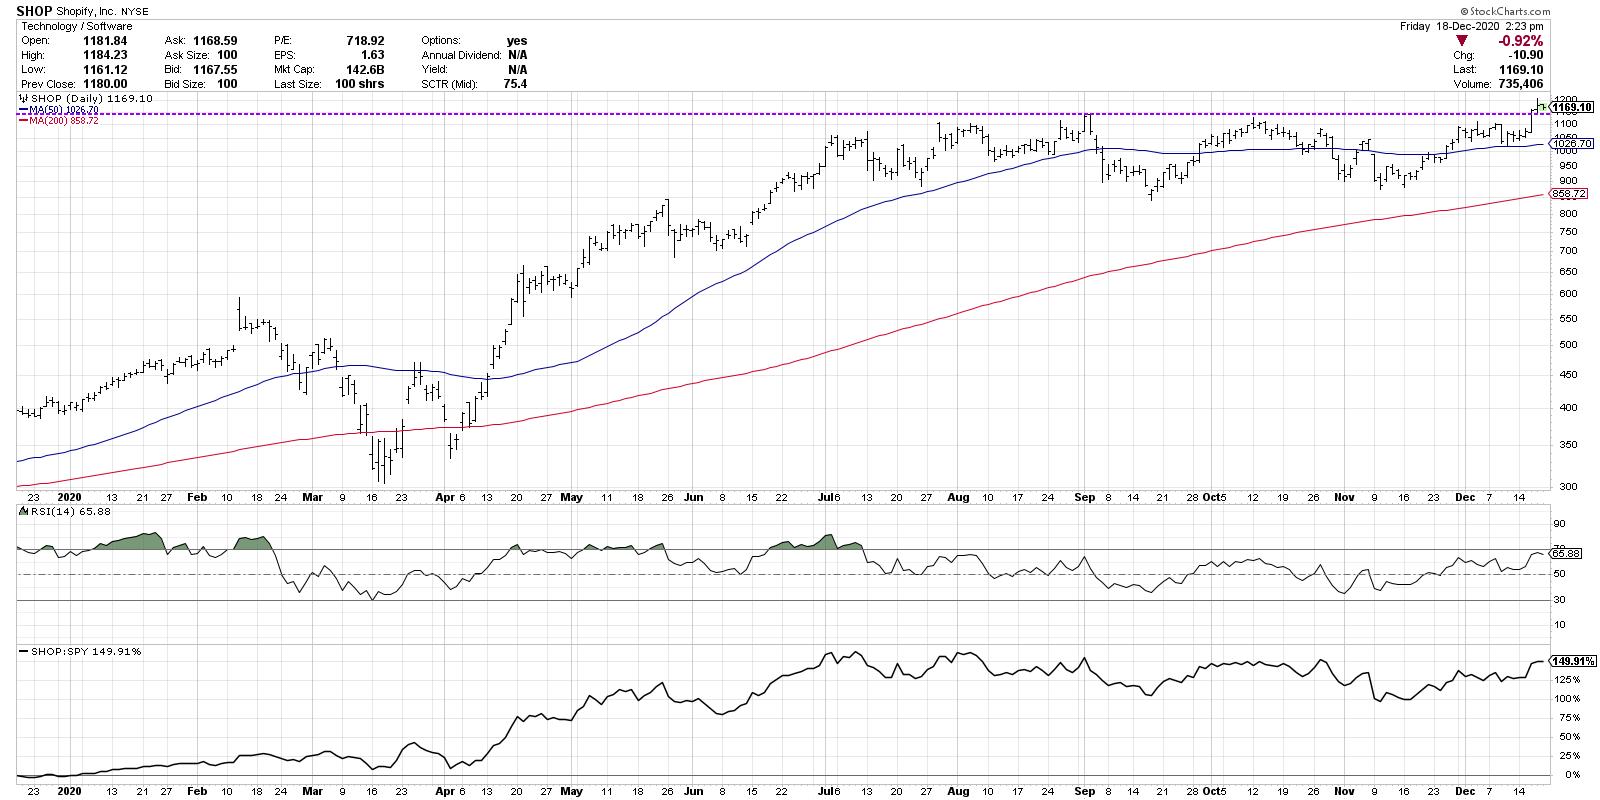
Task: Select the P/E ratio 718.92
Action: coord(365,41)
